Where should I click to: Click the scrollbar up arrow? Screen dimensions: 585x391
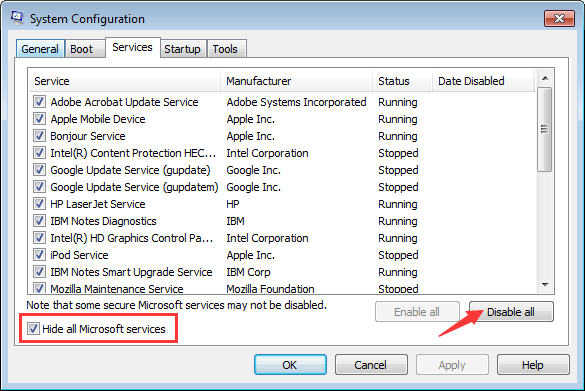point(545,78)
